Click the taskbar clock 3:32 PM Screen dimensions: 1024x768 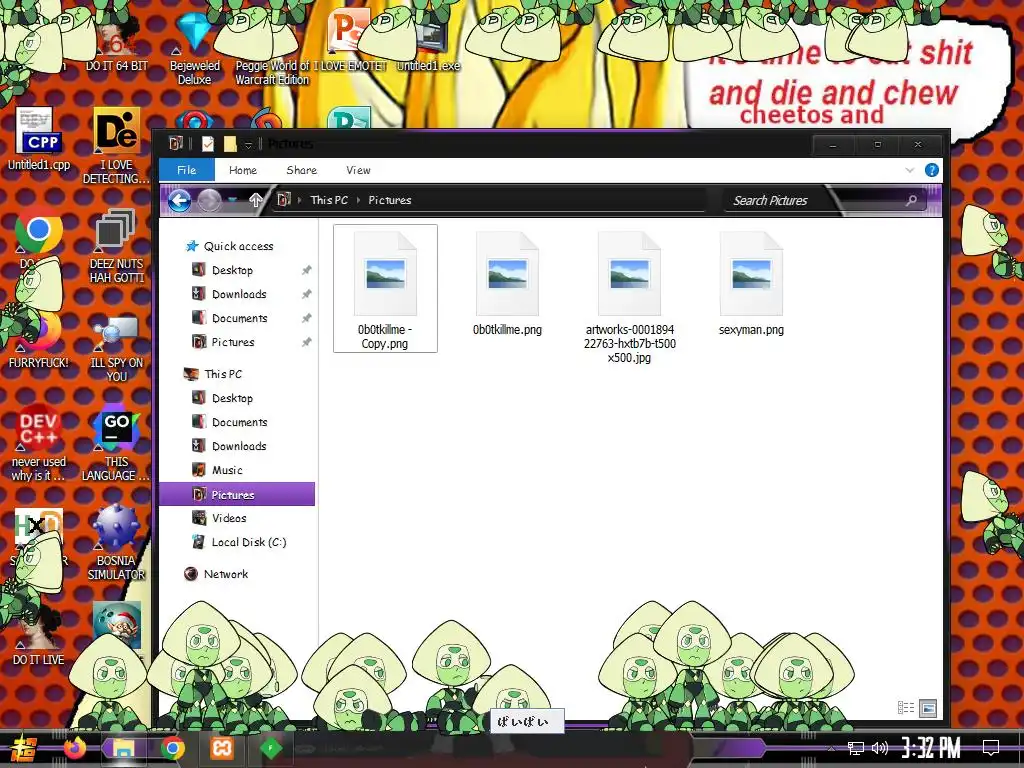(931, 748)
